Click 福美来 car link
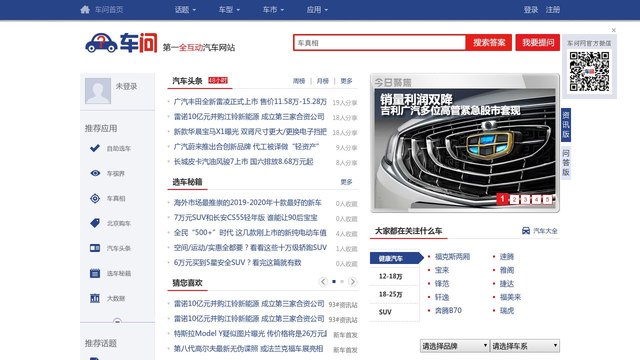This screenshot has width=640, height=360. pos(510,297)
